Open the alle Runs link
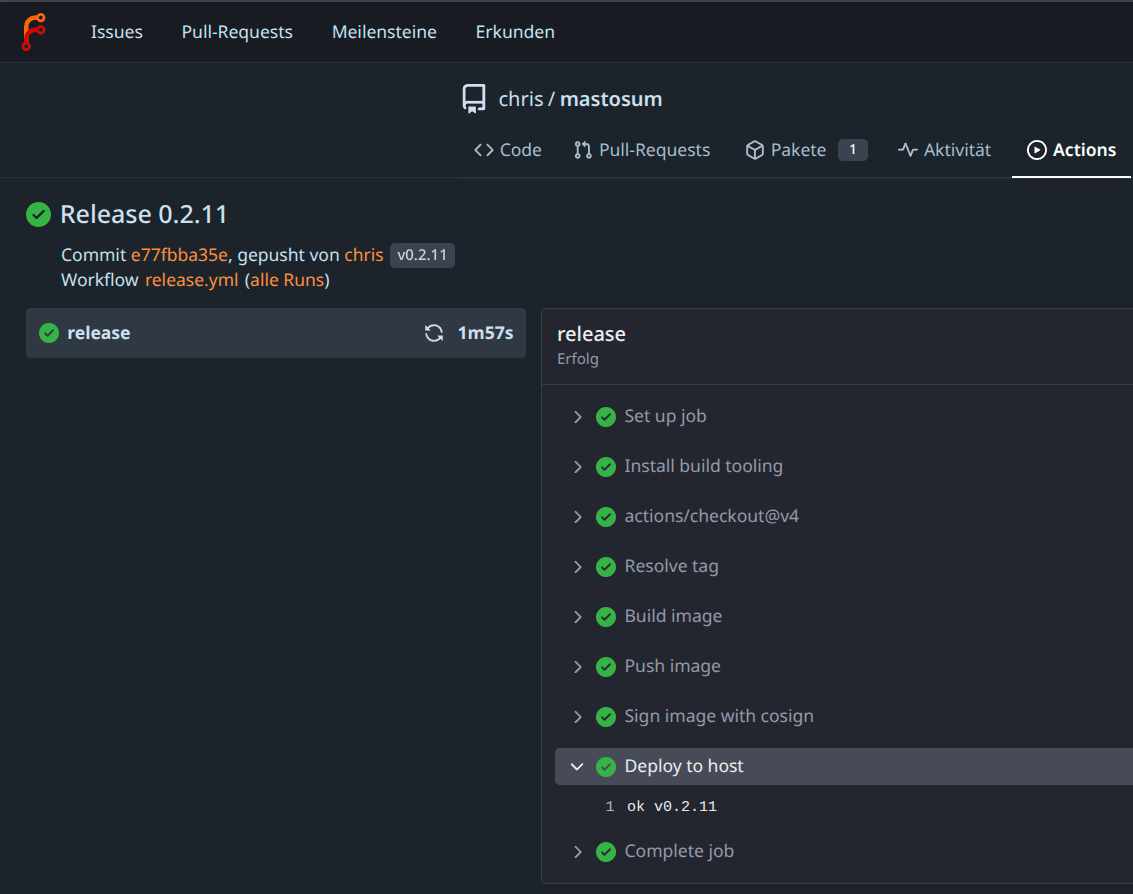The width and height of the screenshot is (1133, 894). tap(287, 280)
